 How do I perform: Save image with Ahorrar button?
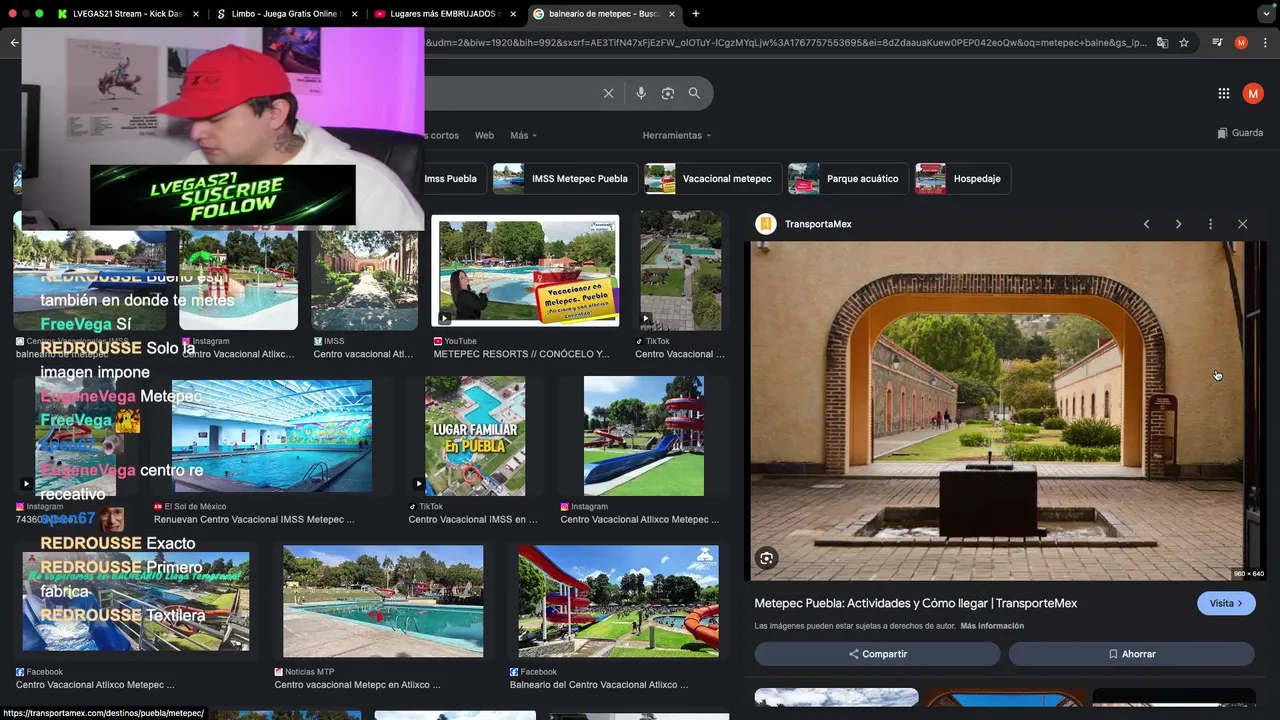point(1131,654)
